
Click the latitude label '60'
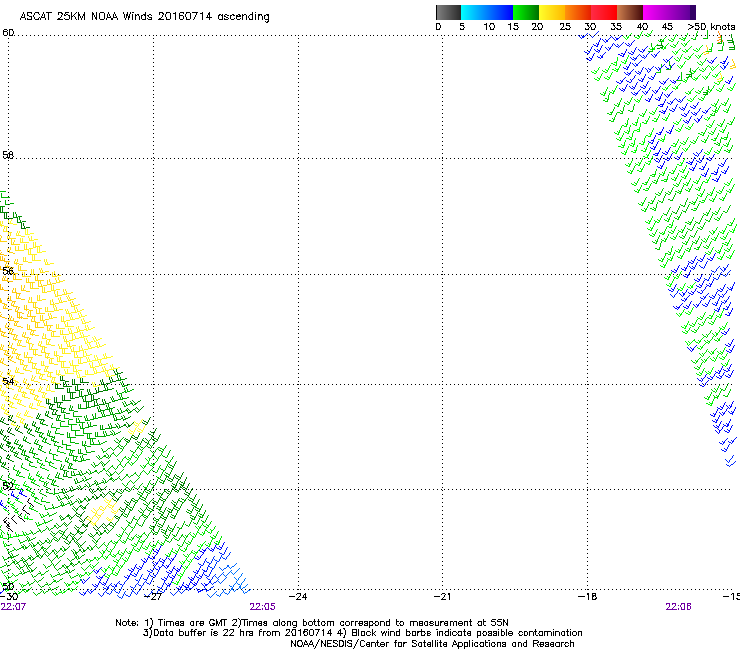pos(8,33)
